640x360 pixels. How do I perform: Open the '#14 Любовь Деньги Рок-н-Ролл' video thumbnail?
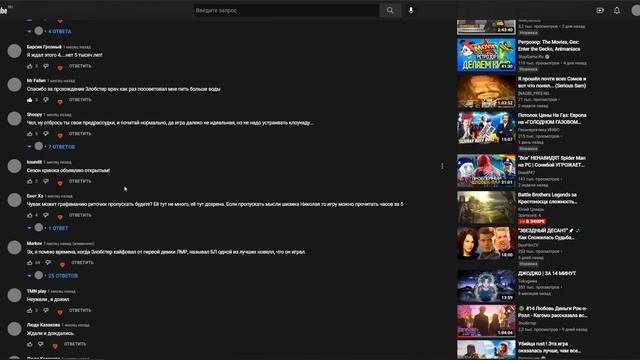[x=486, y=321]
